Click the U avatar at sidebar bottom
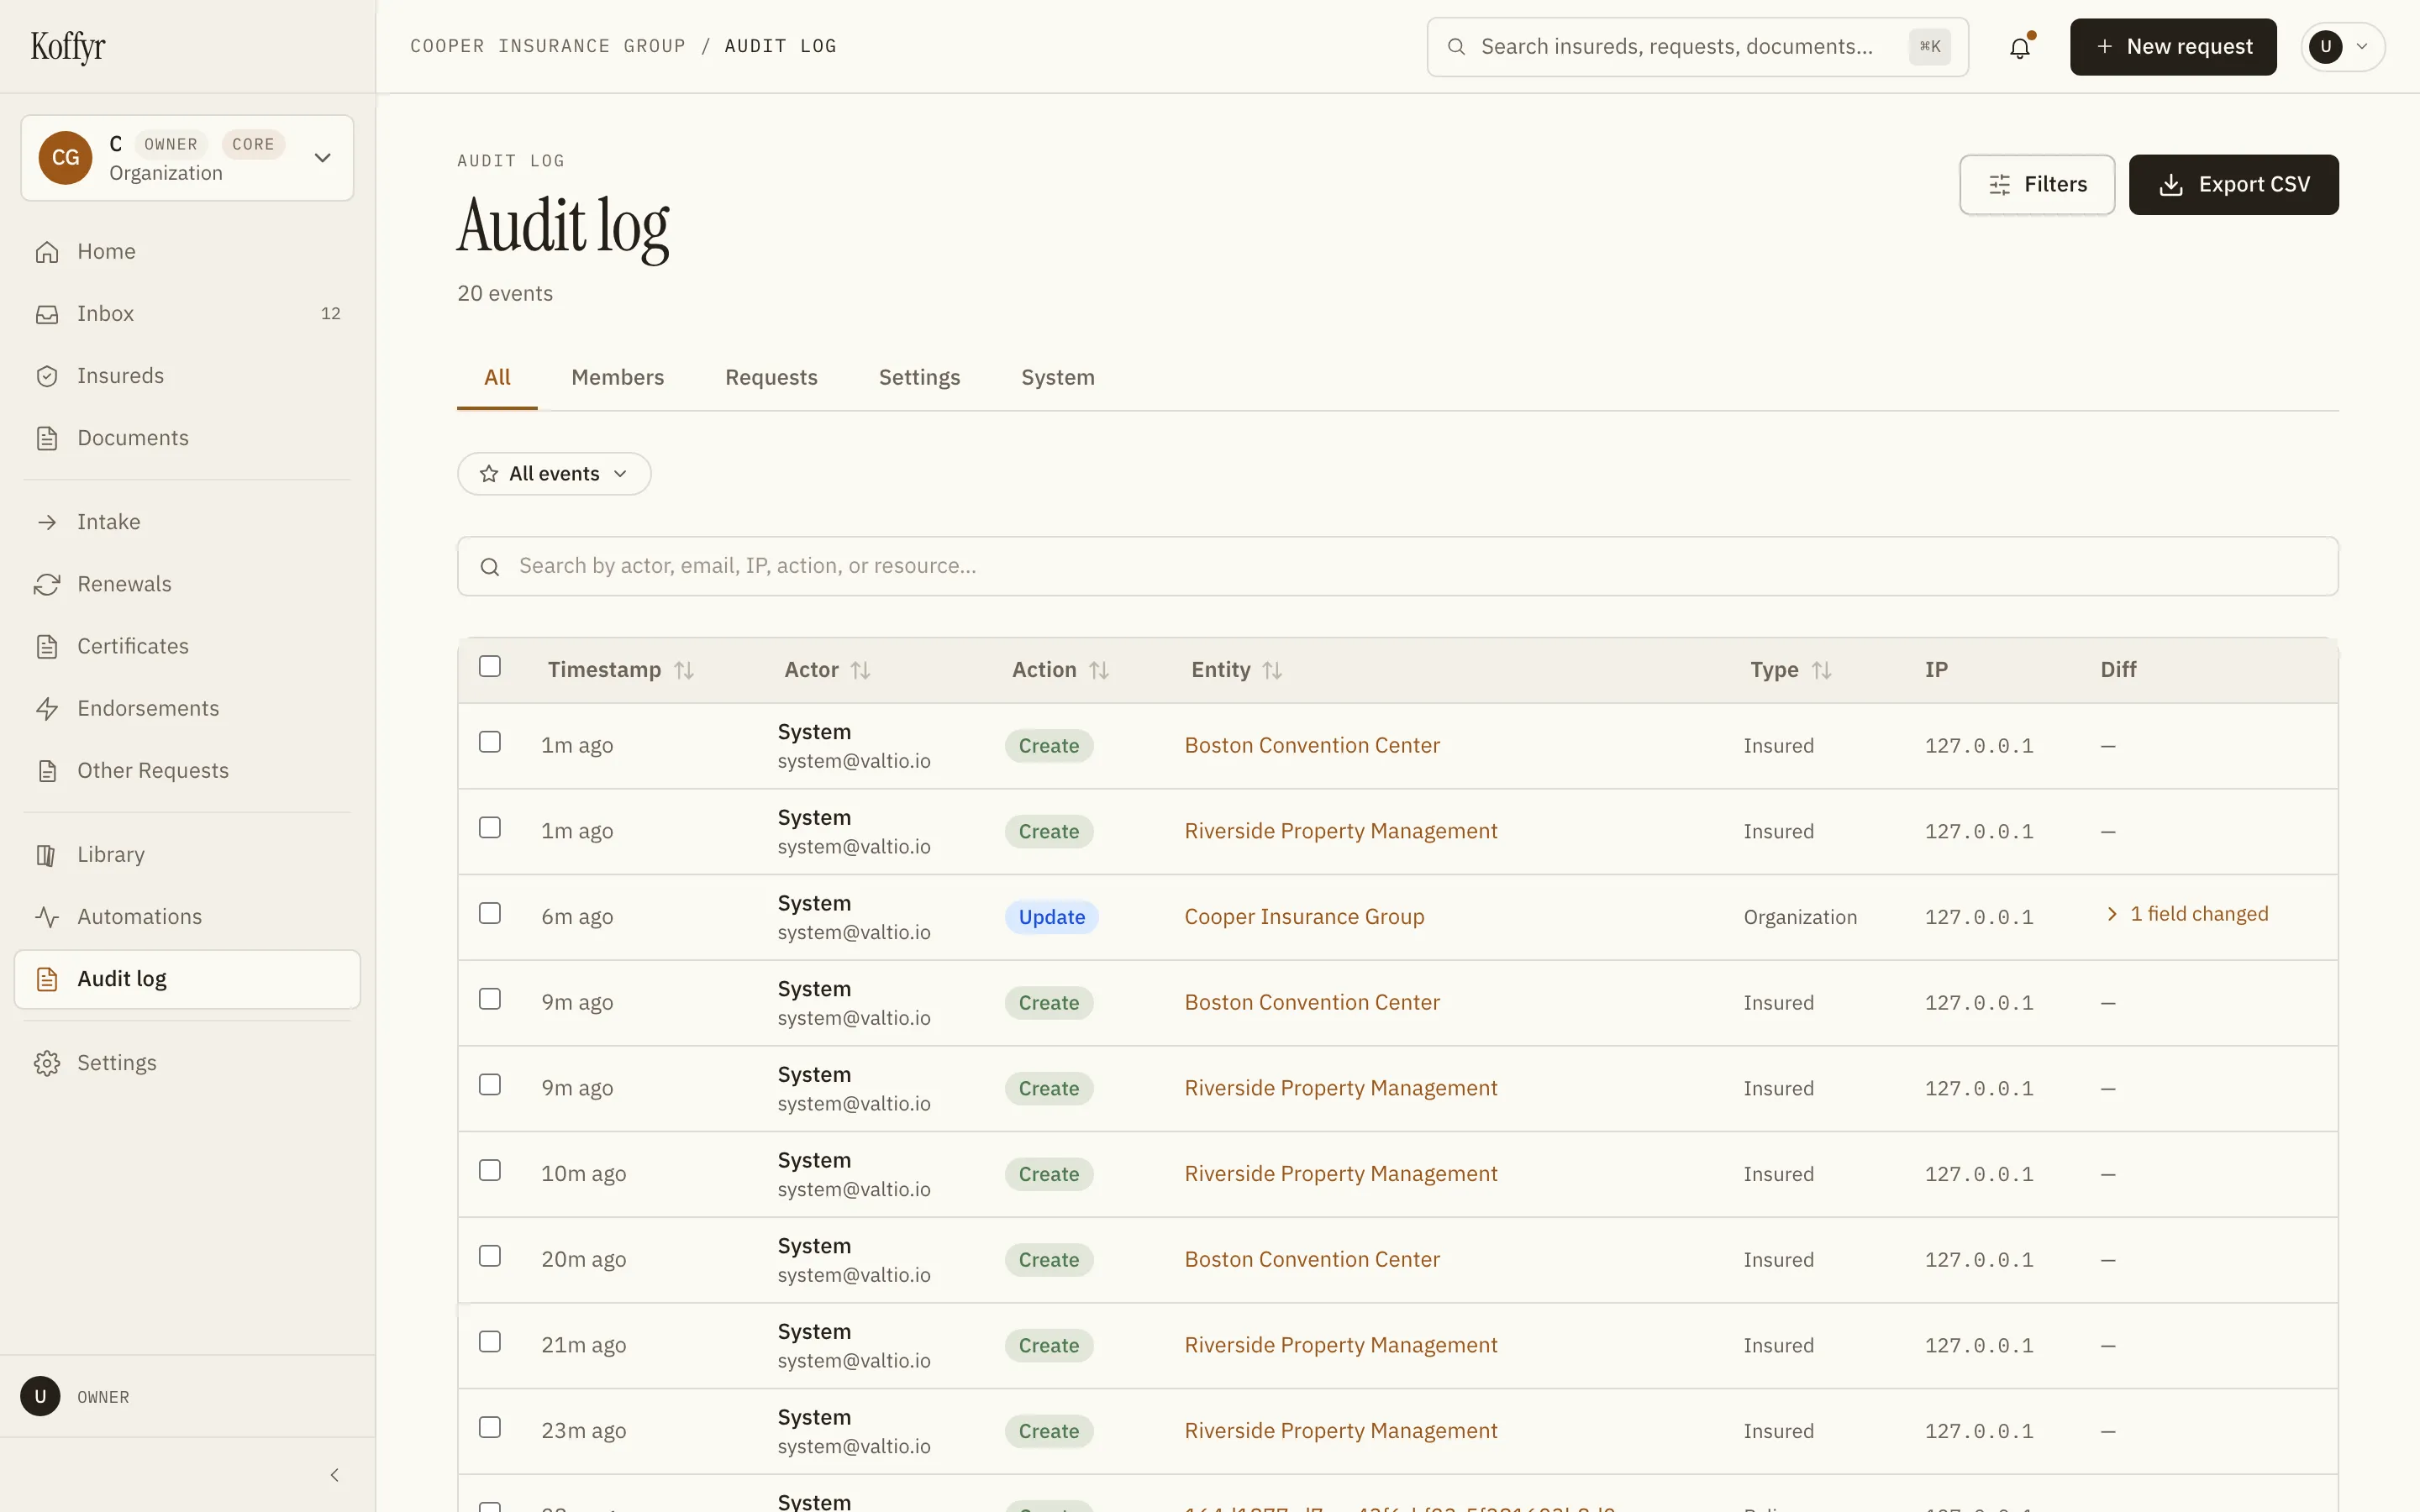The height and width of the screenshot is (1512, 2420). (40, 1397)
